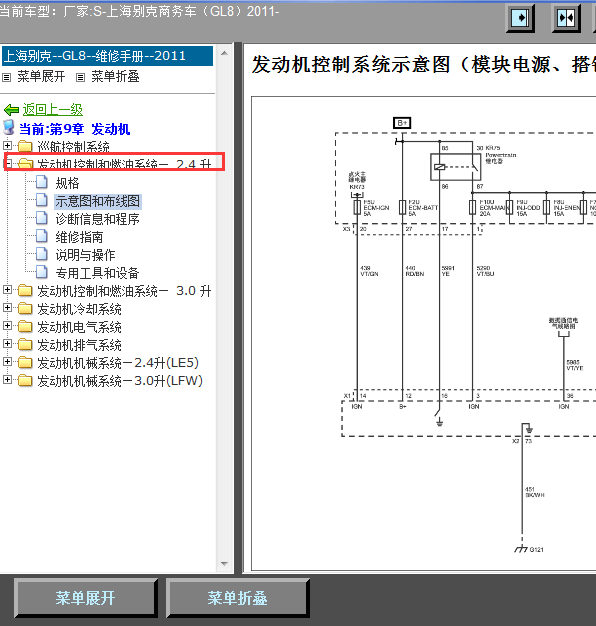Screen dimensions: 596x626
Task: Click the 巡航控制系统 label
Action: tap(73, 147)
